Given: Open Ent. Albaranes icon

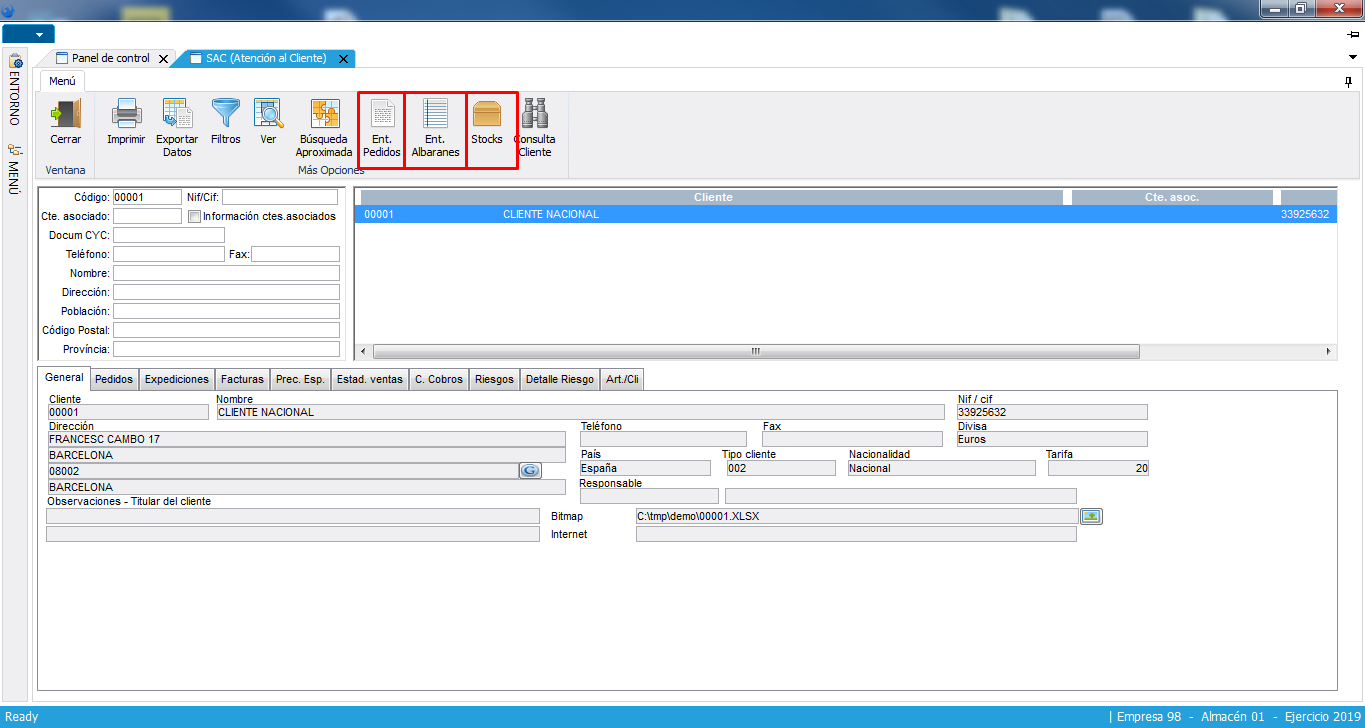Looking at the screenshot, I should [435, 114].
